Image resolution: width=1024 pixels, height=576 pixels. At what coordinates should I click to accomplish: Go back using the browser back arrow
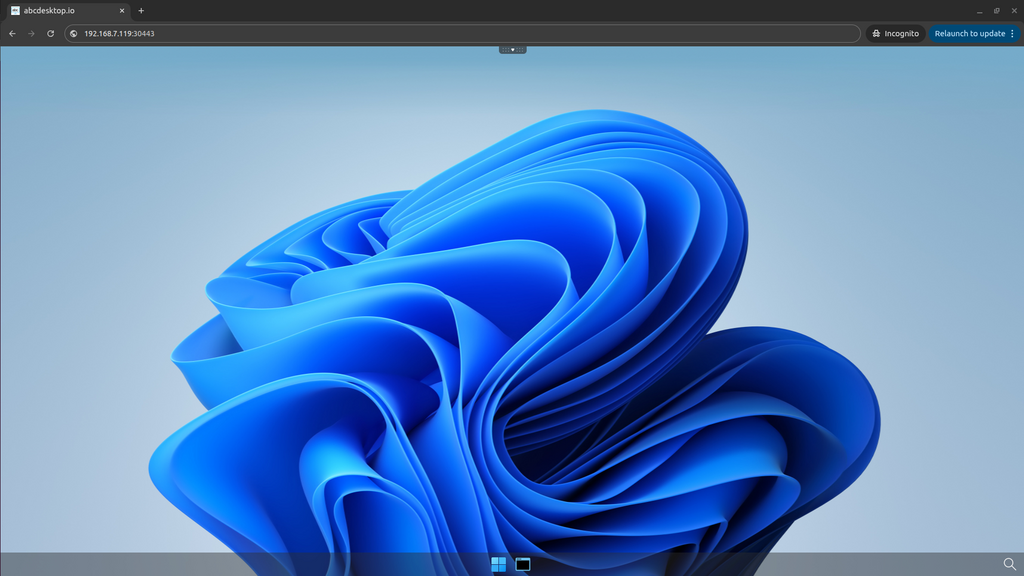click(12, 33)
